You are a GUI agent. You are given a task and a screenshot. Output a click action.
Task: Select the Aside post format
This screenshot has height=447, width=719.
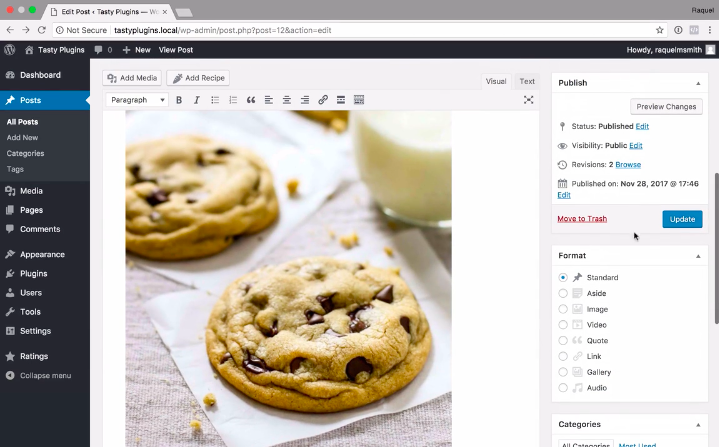tap(563, 293)
